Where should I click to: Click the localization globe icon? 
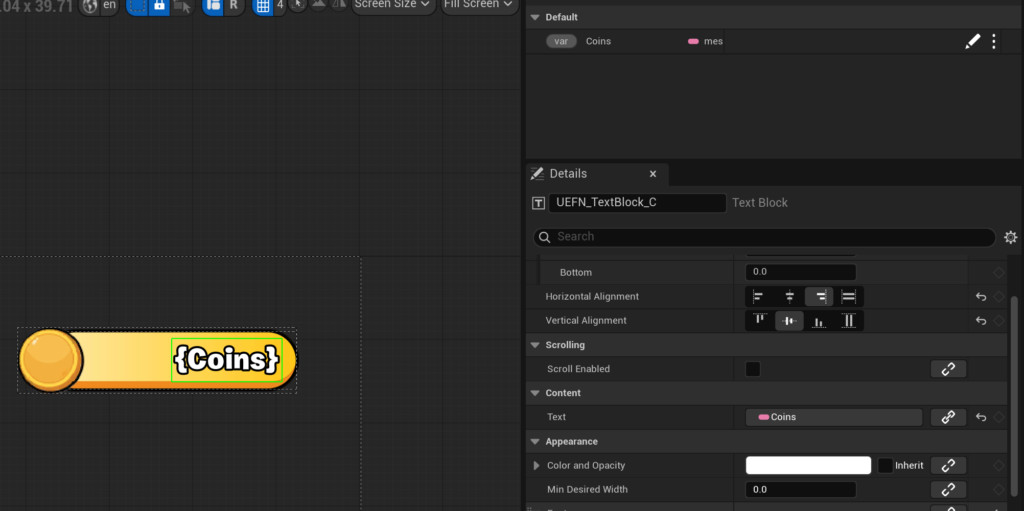(x=90, y=5)
